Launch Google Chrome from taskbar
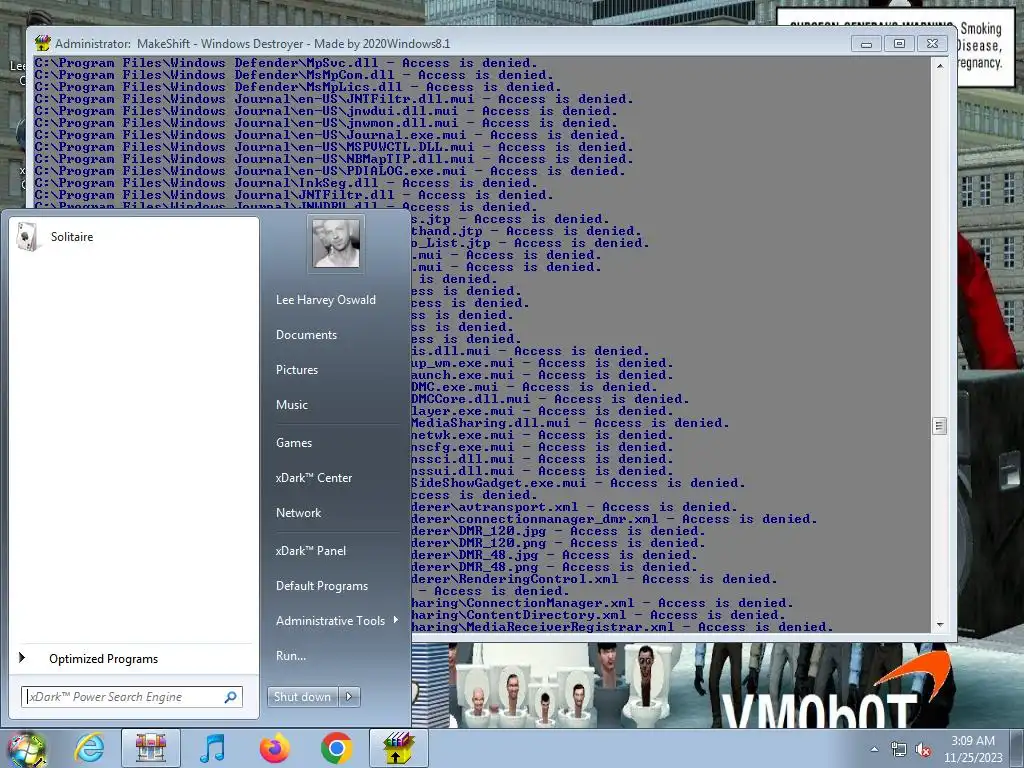This screenshot has width=1024, height=768. [x=336, y=748]
